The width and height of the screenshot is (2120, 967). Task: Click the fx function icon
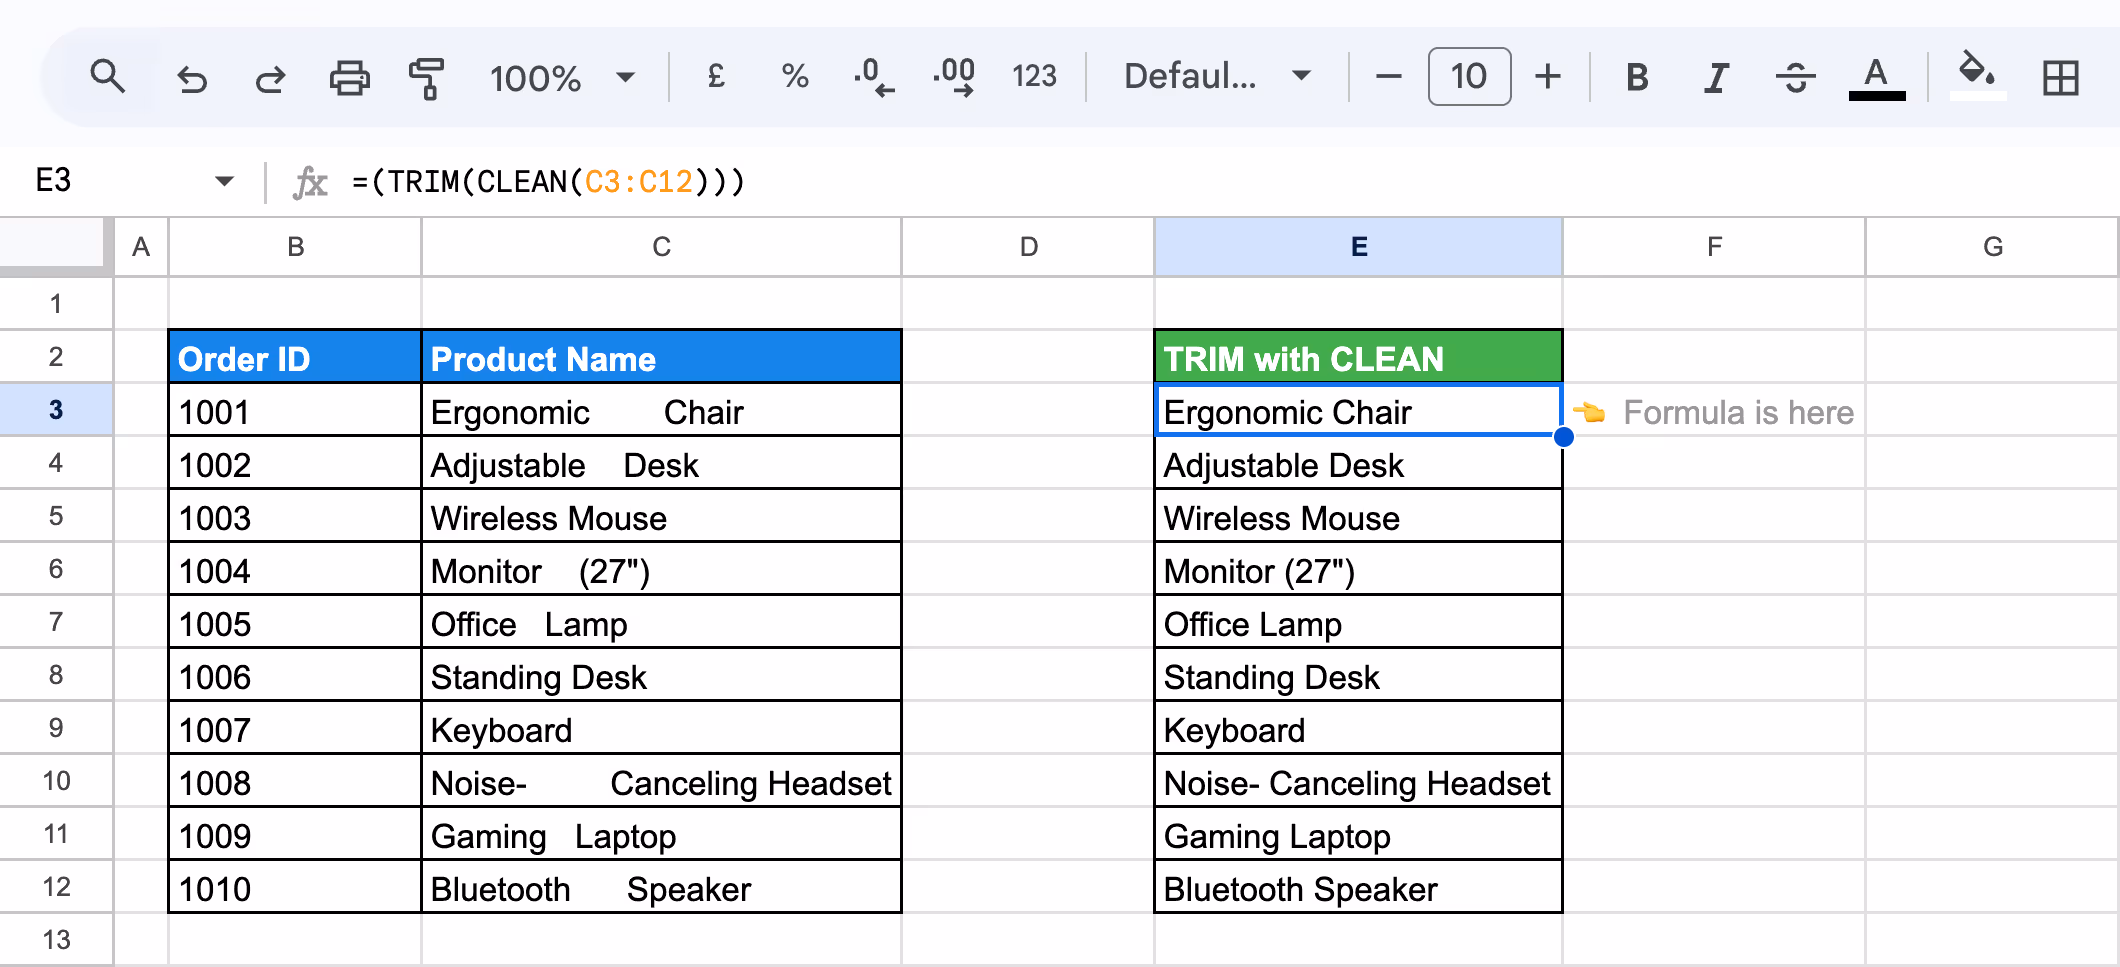click(310, 182)
